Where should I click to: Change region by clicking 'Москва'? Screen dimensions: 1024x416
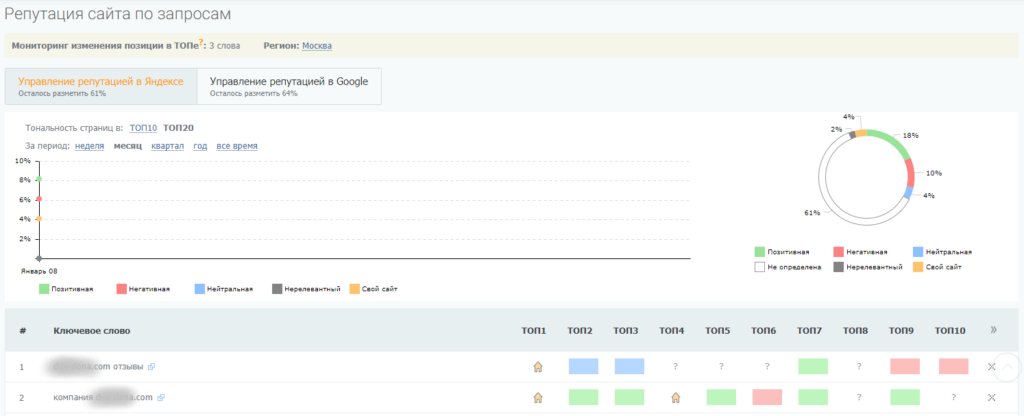tap(318, 45)
